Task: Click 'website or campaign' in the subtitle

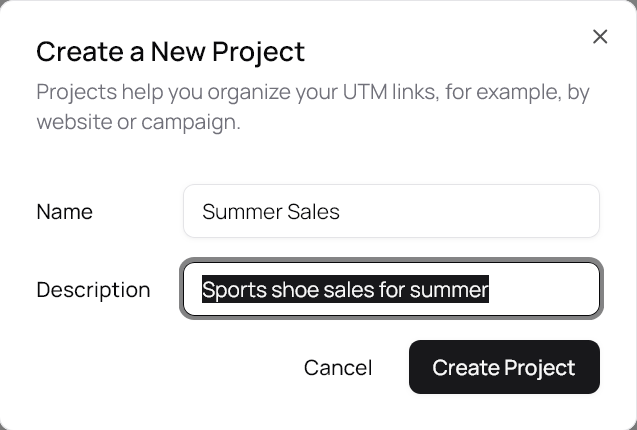Action: (x=138, y=123)
